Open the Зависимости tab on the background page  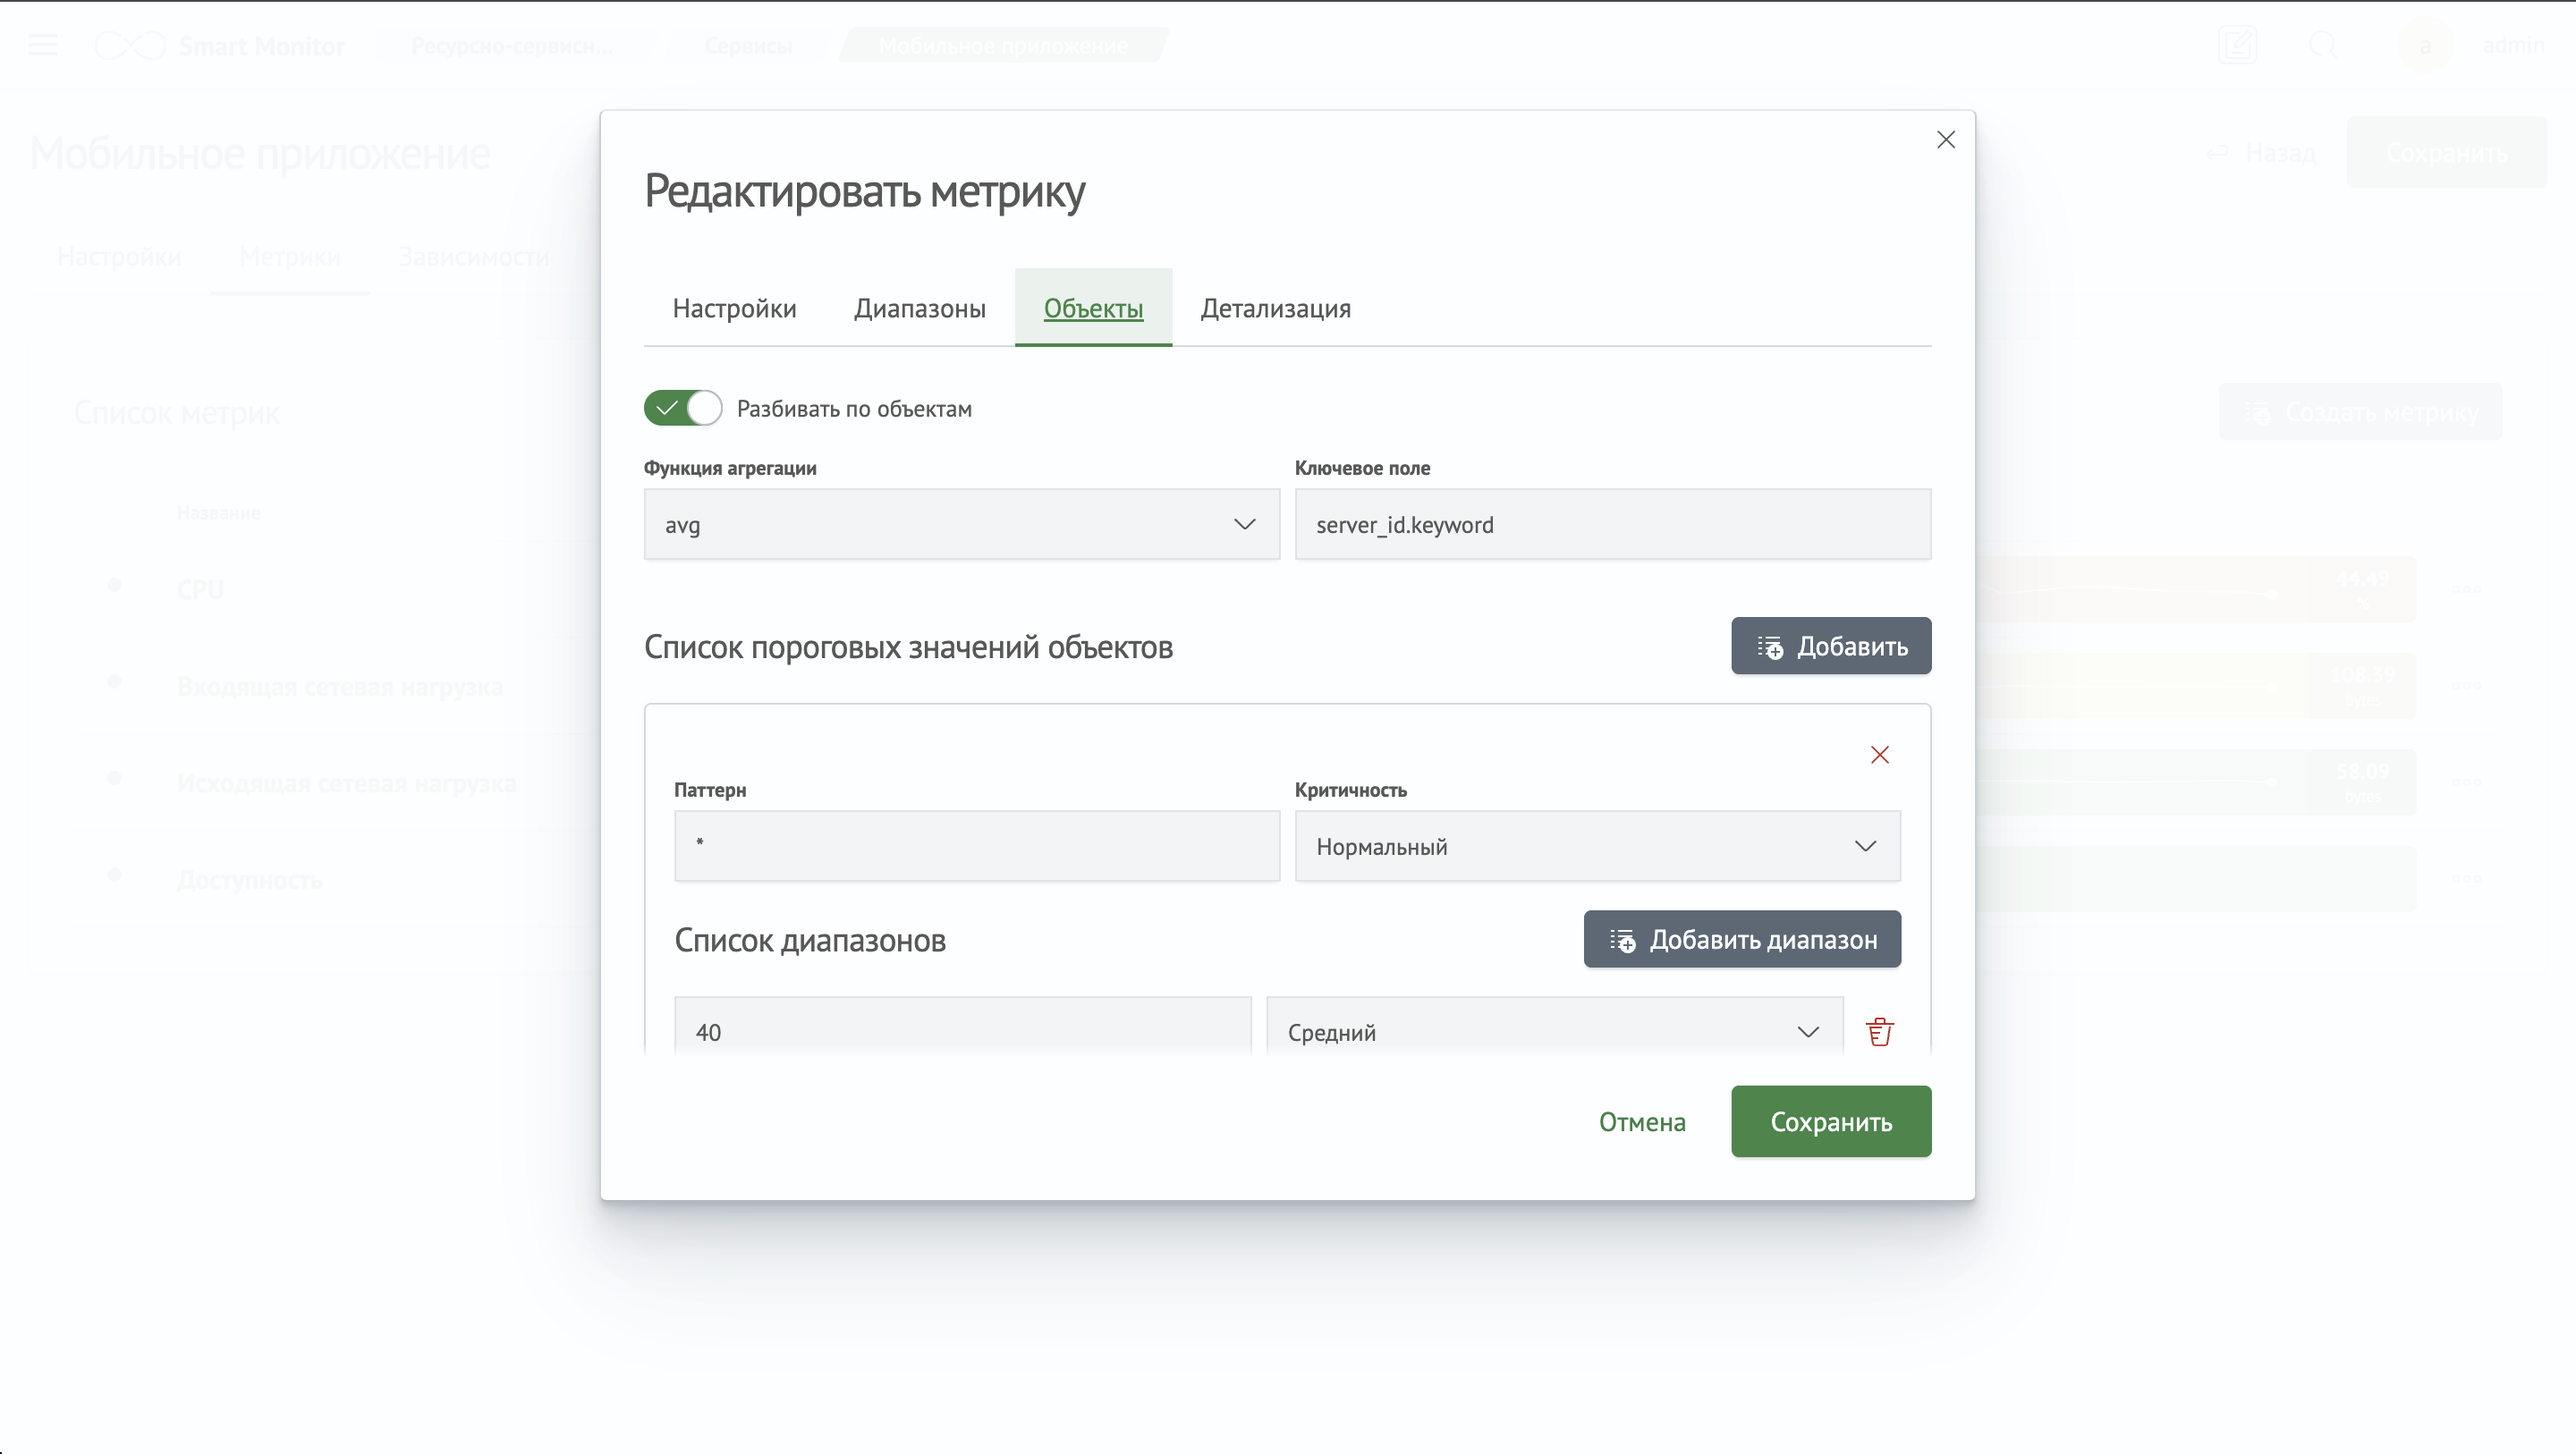(474, 257)
